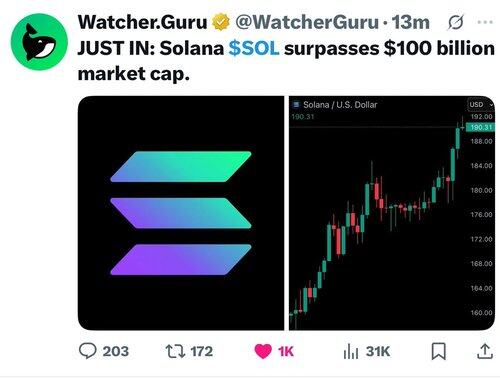Viewport: 500px width, 378px height.
Task: Open the $SOL cashtag link
Action: pyautogui.click(x=254, y=48)
